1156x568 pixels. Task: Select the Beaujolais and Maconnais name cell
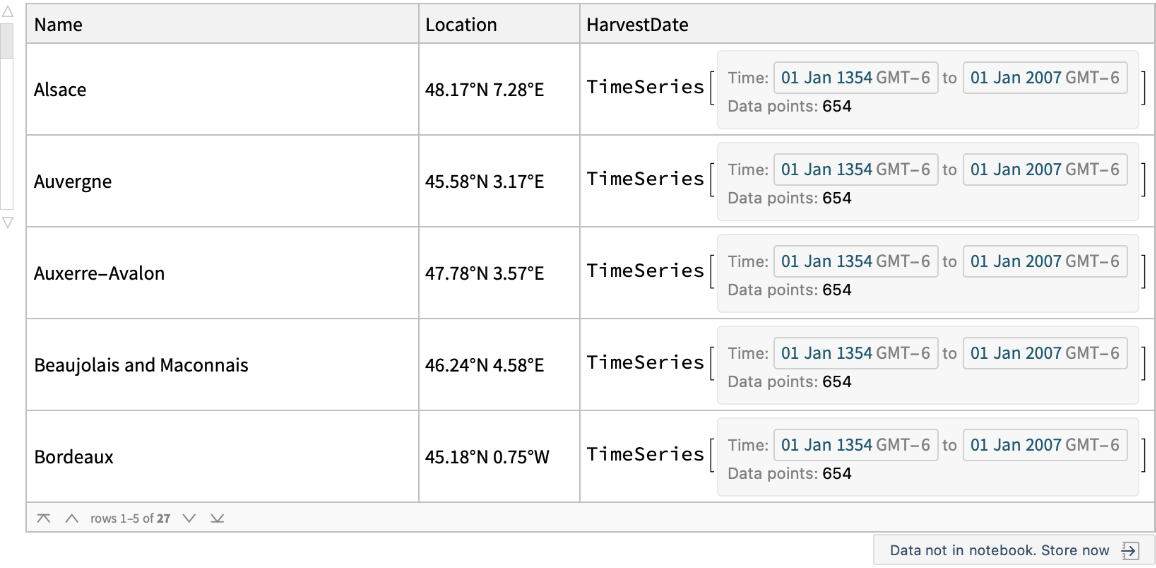tap(141, 365)
